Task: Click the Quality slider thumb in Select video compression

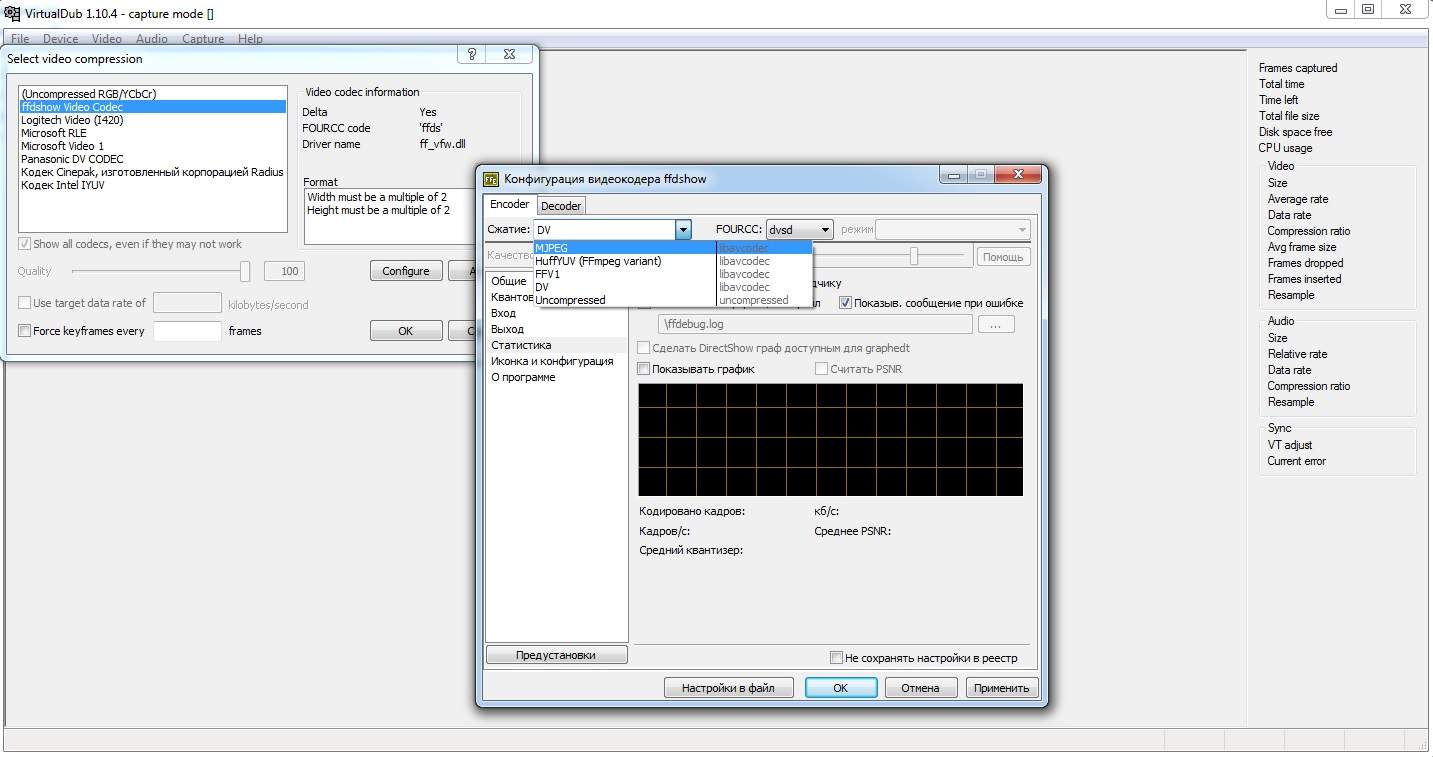Action: click(245, 271)
